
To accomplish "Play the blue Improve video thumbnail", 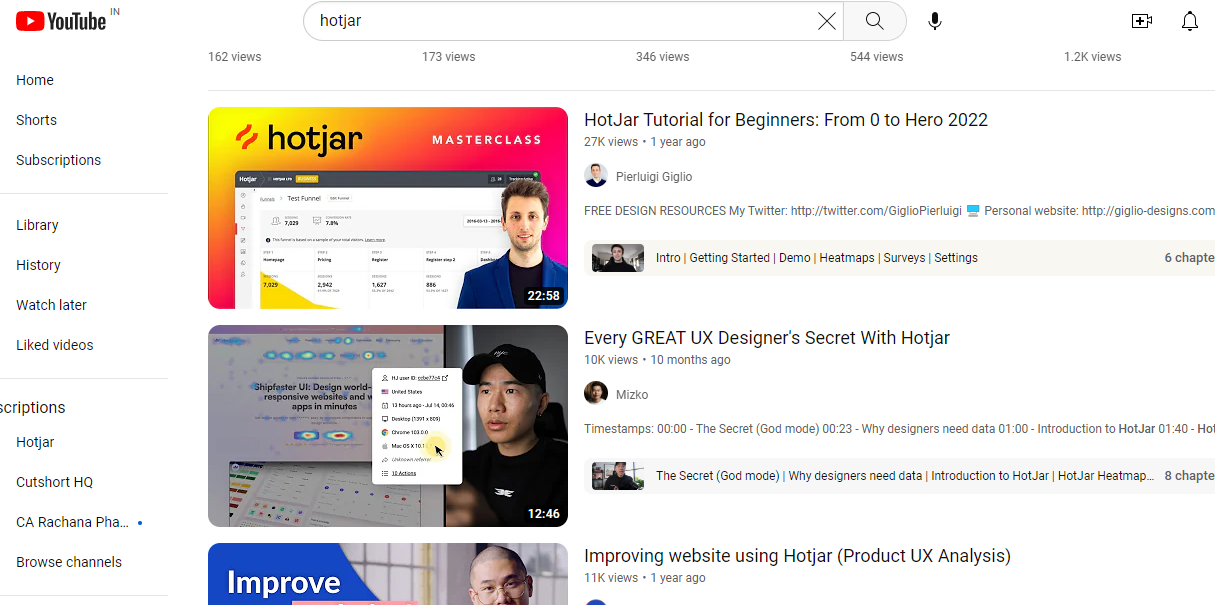I will [x=388, y=574].
